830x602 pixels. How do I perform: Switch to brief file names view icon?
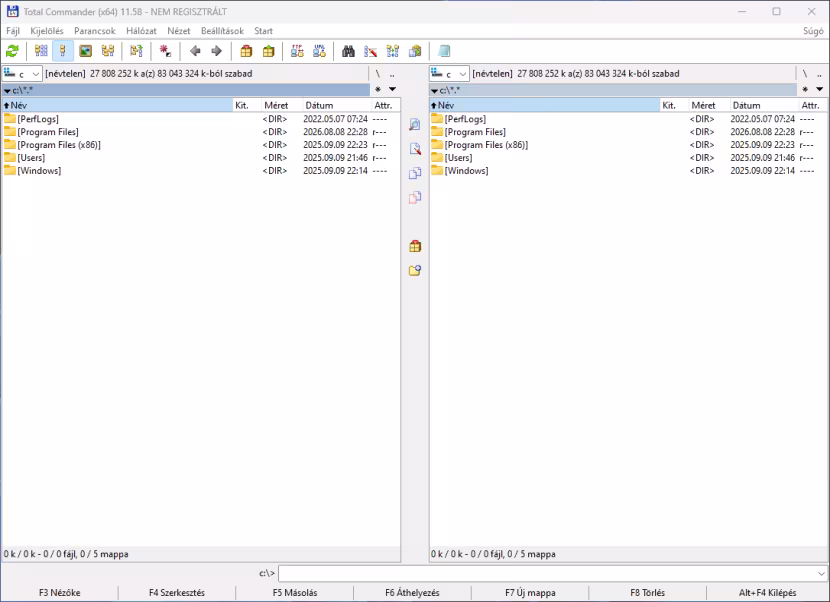click(x=41, y=51)
